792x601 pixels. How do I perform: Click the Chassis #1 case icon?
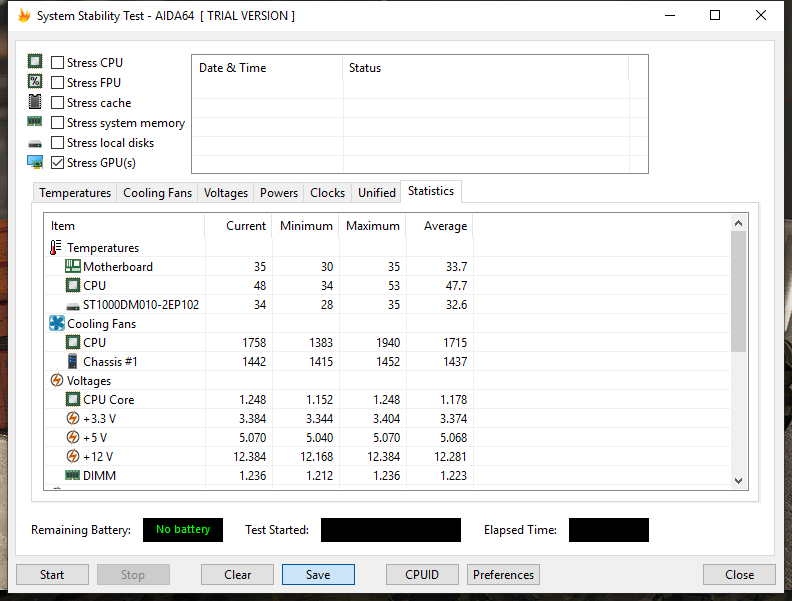click(x=73, y=361)
